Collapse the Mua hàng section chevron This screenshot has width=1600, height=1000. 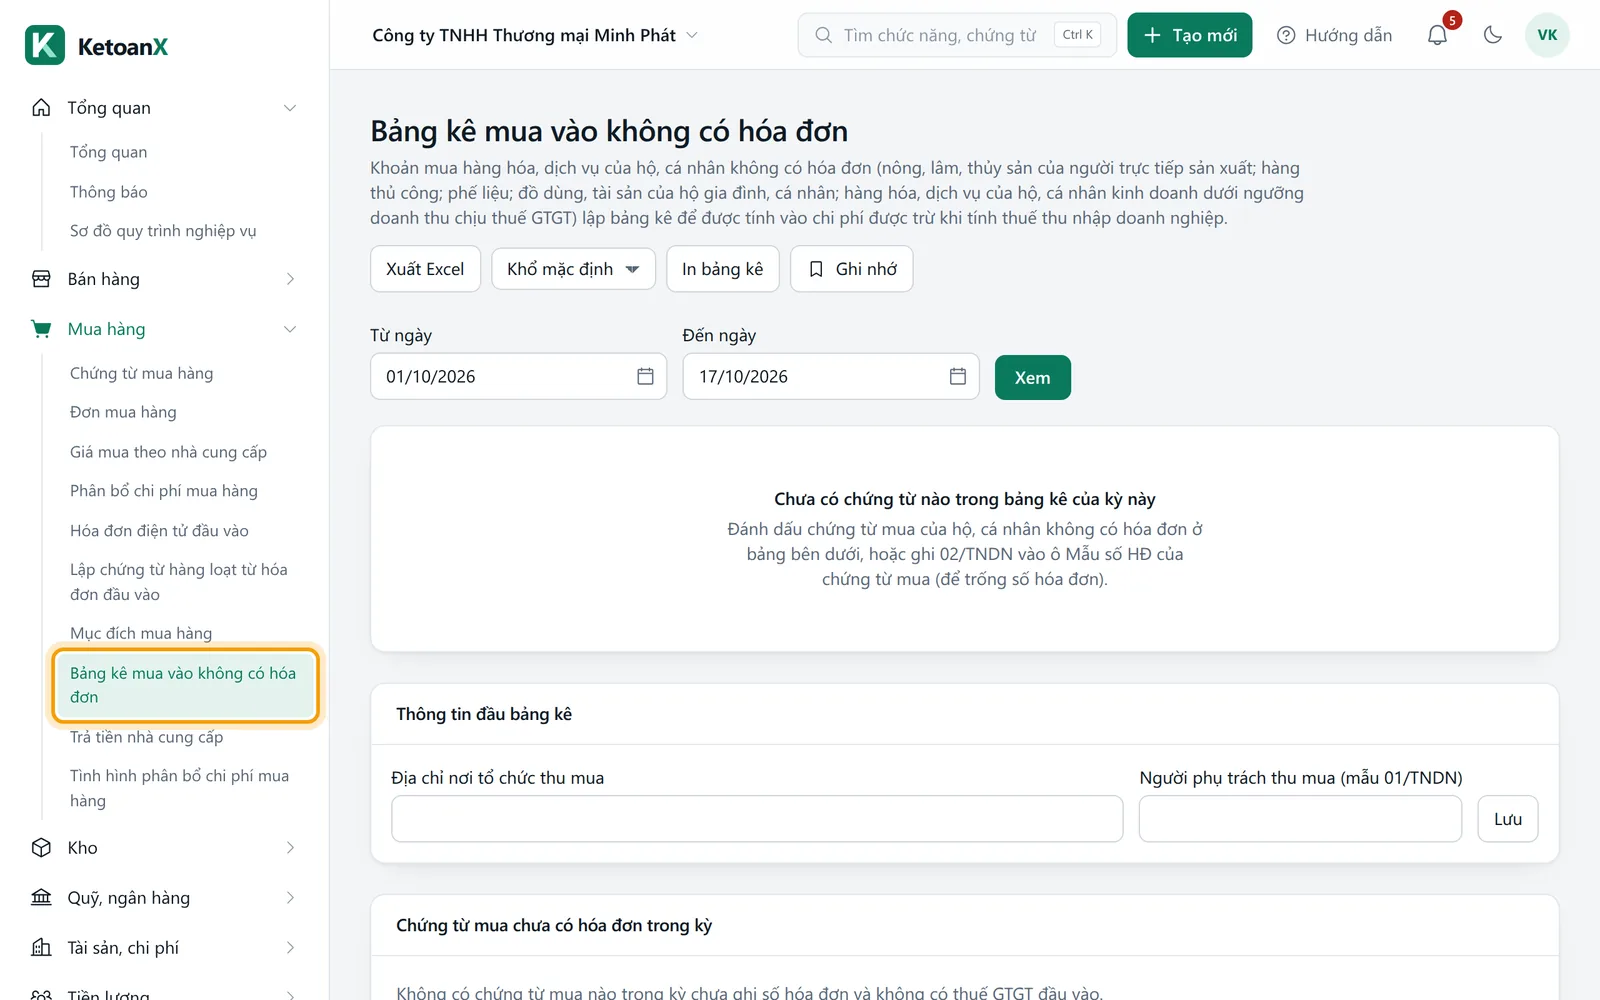(x=290, y=329)
